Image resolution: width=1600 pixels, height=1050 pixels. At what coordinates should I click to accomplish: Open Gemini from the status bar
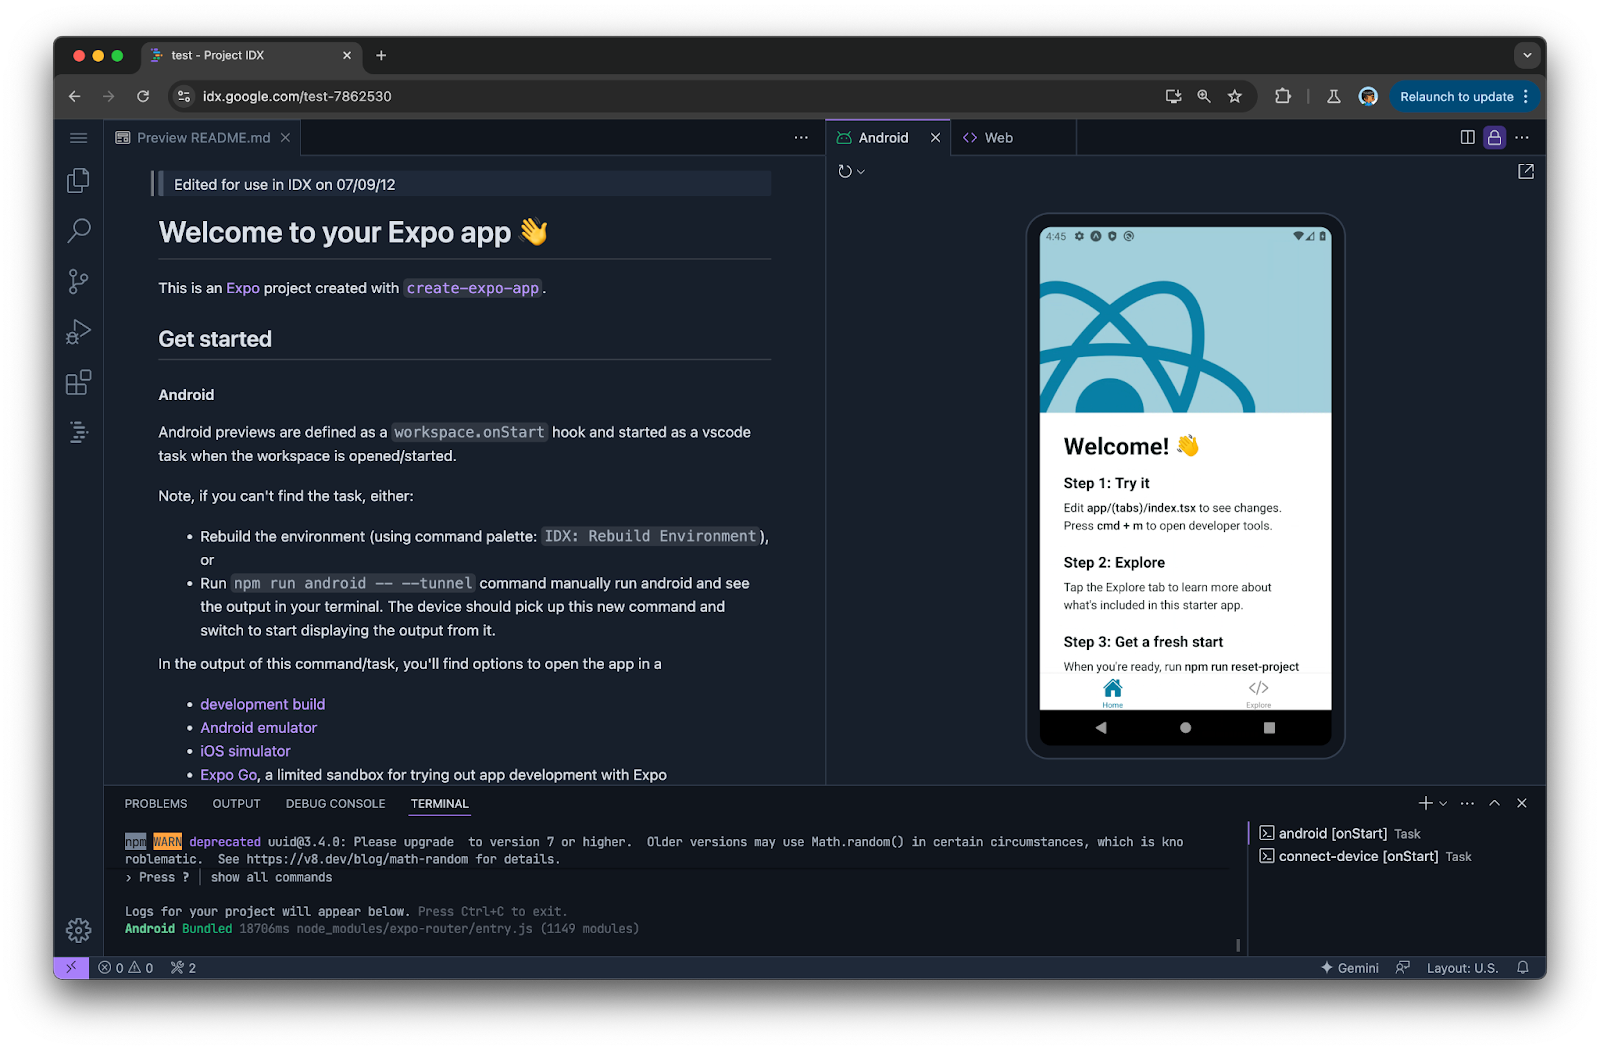pyautogui.click(x=1350, y=968)
